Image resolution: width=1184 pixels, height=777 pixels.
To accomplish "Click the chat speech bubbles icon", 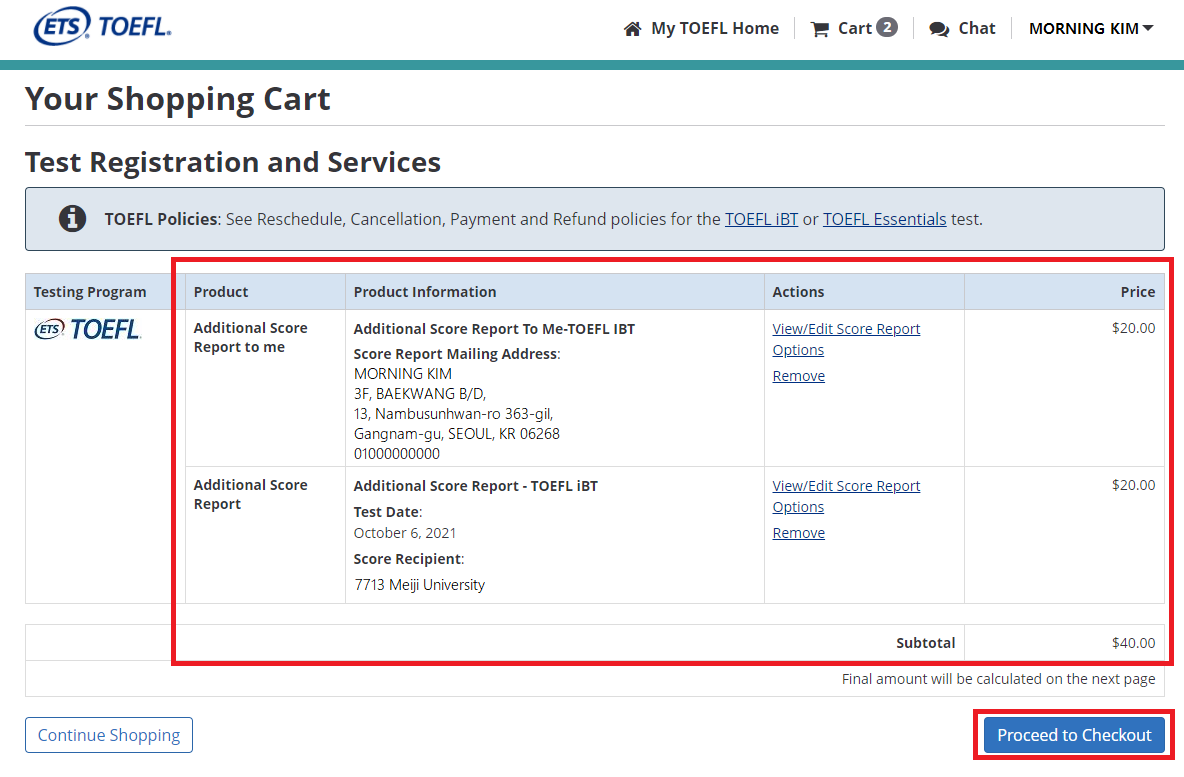I will tap(938, 29).
